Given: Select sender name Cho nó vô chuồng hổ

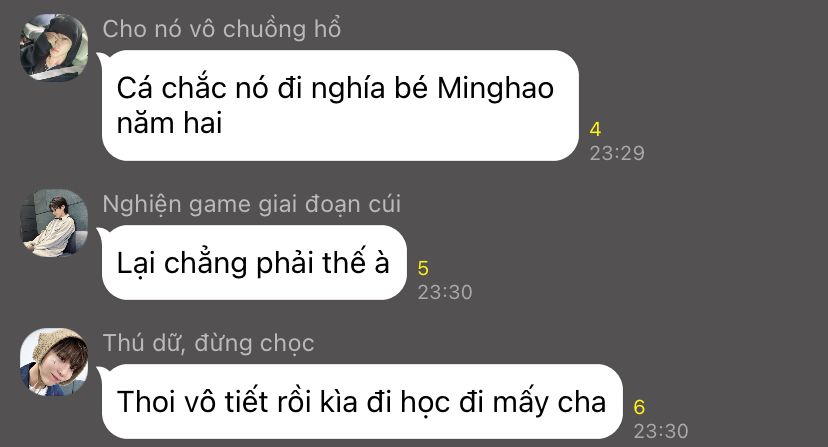Looking at the screenshot, I should (x=222, y=29).
